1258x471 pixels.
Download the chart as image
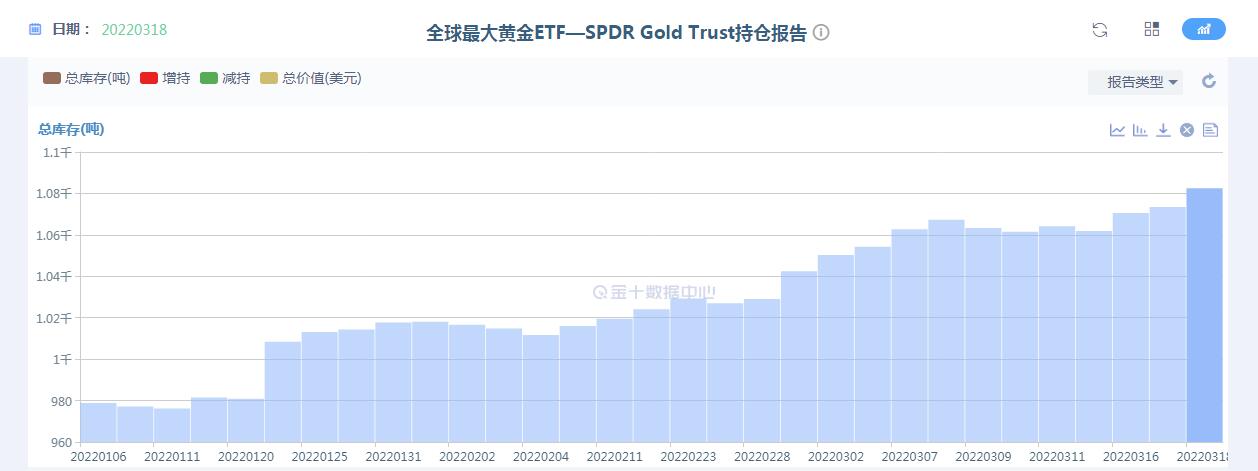coord(1163,130)
